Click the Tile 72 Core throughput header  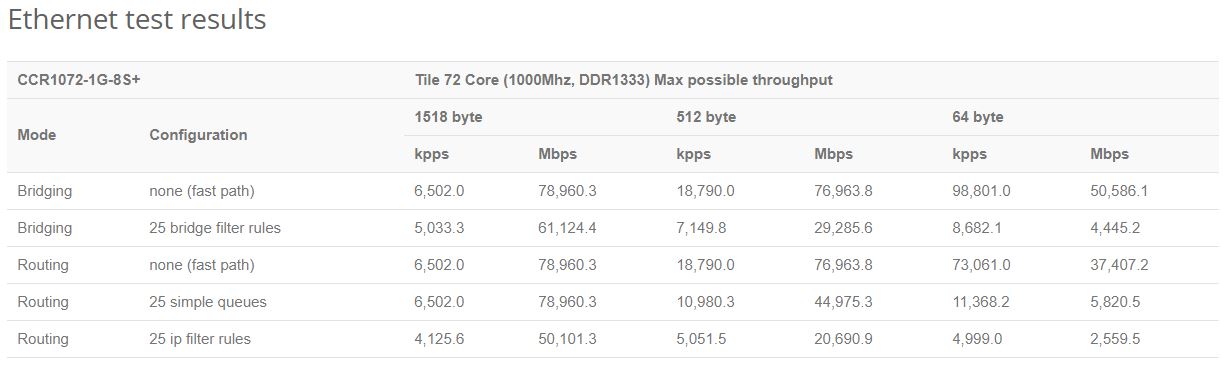(x=624, y=80)
